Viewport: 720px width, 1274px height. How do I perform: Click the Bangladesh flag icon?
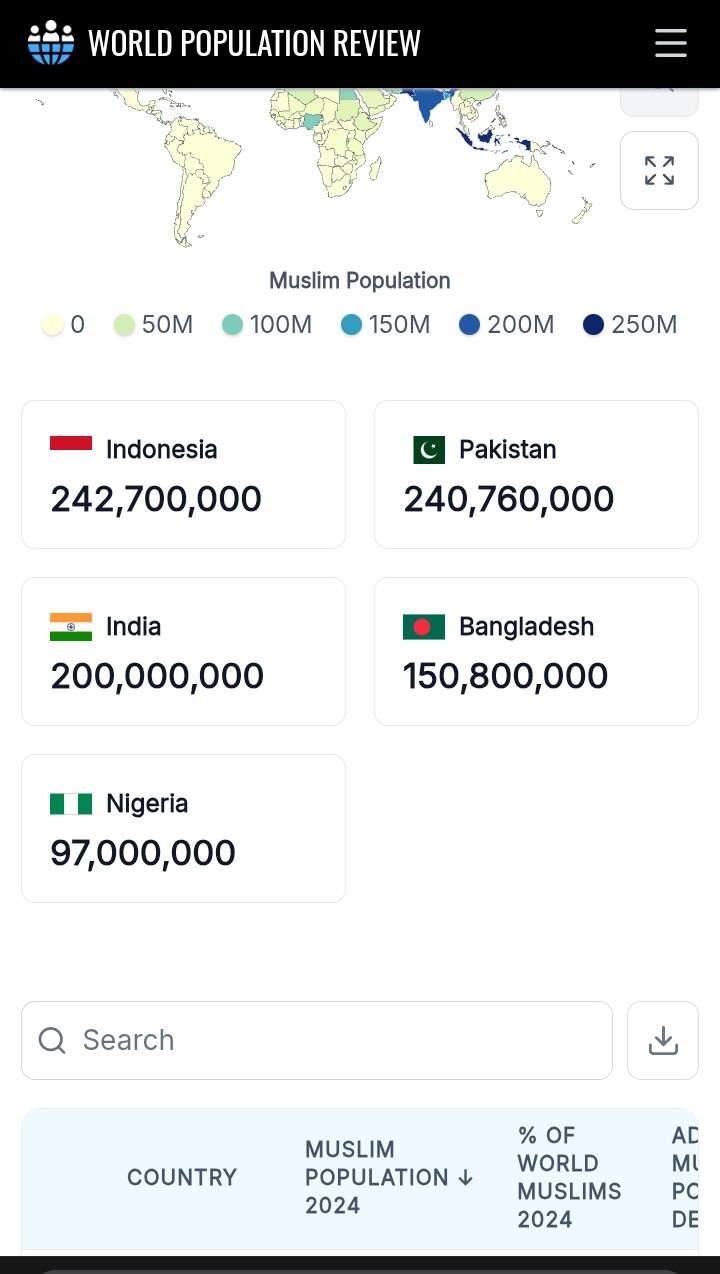(x=424, y=627)
